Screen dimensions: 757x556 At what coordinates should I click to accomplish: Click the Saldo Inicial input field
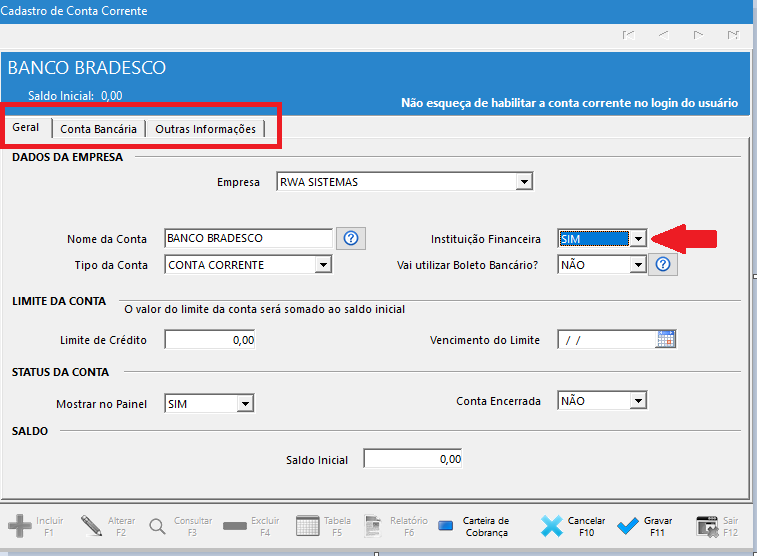[413, 459]
